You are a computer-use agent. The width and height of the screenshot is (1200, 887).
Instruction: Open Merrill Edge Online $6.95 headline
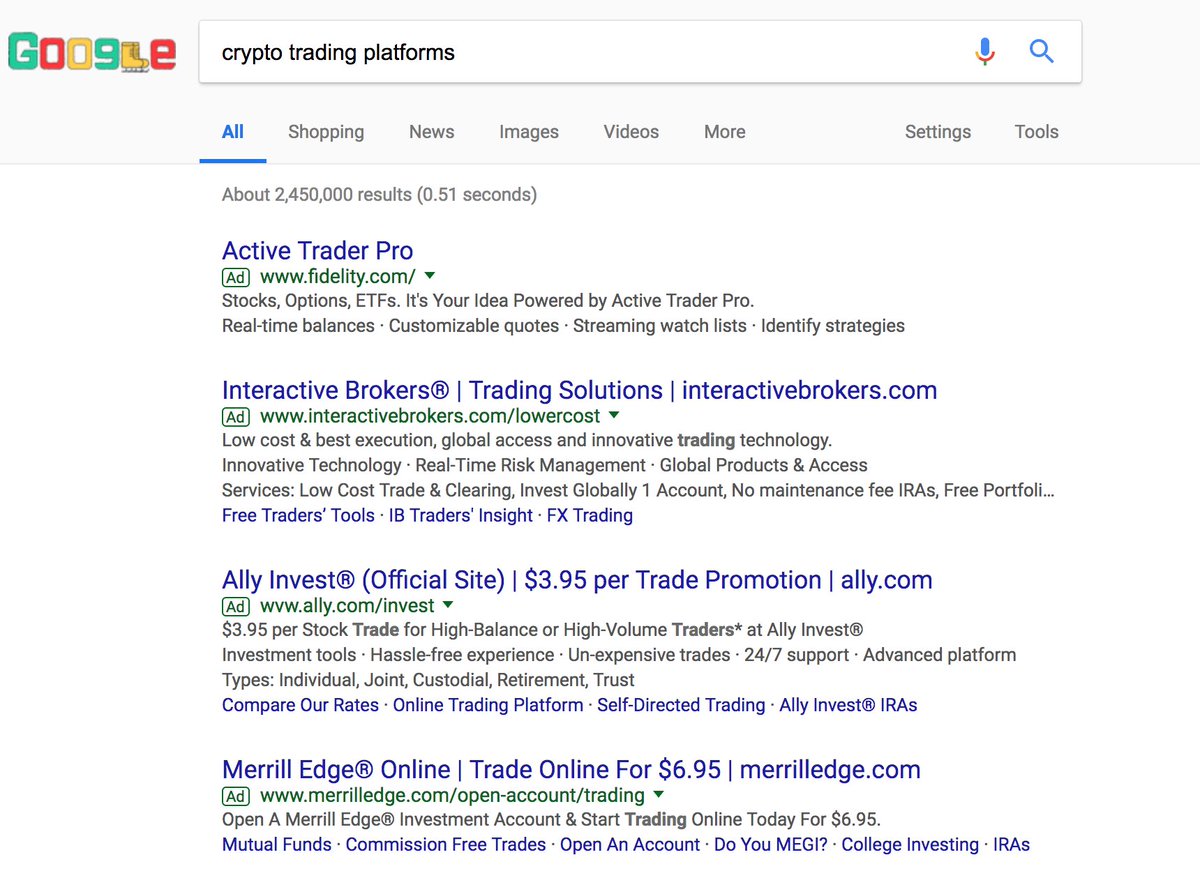[x=571, y=770]
